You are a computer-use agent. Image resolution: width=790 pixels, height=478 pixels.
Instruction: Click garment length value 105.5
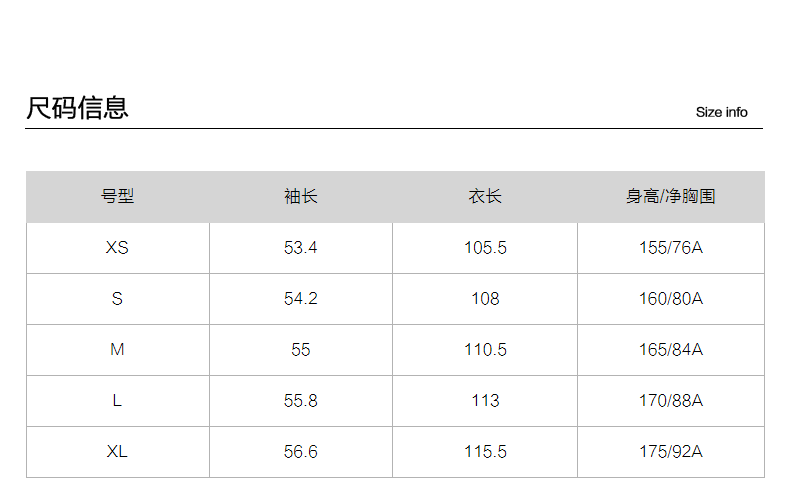tap(485, 247)
